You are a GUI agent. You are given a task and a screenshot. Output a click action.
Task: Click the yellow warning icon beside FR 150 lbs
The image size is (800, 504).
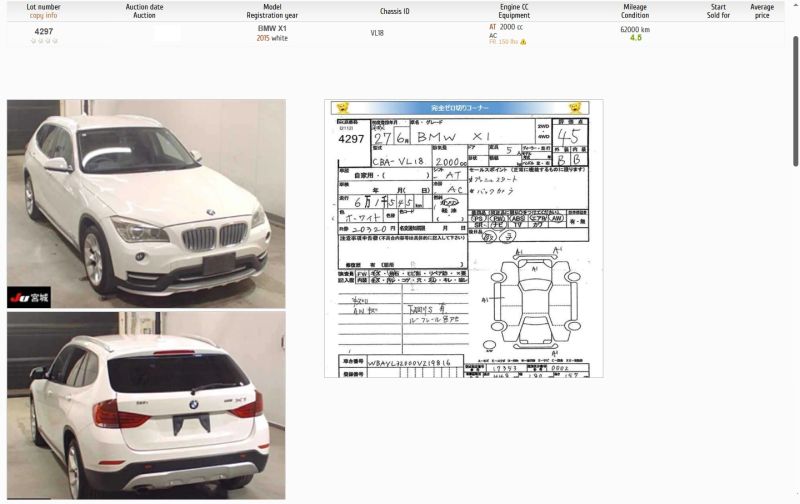[523, 42]
